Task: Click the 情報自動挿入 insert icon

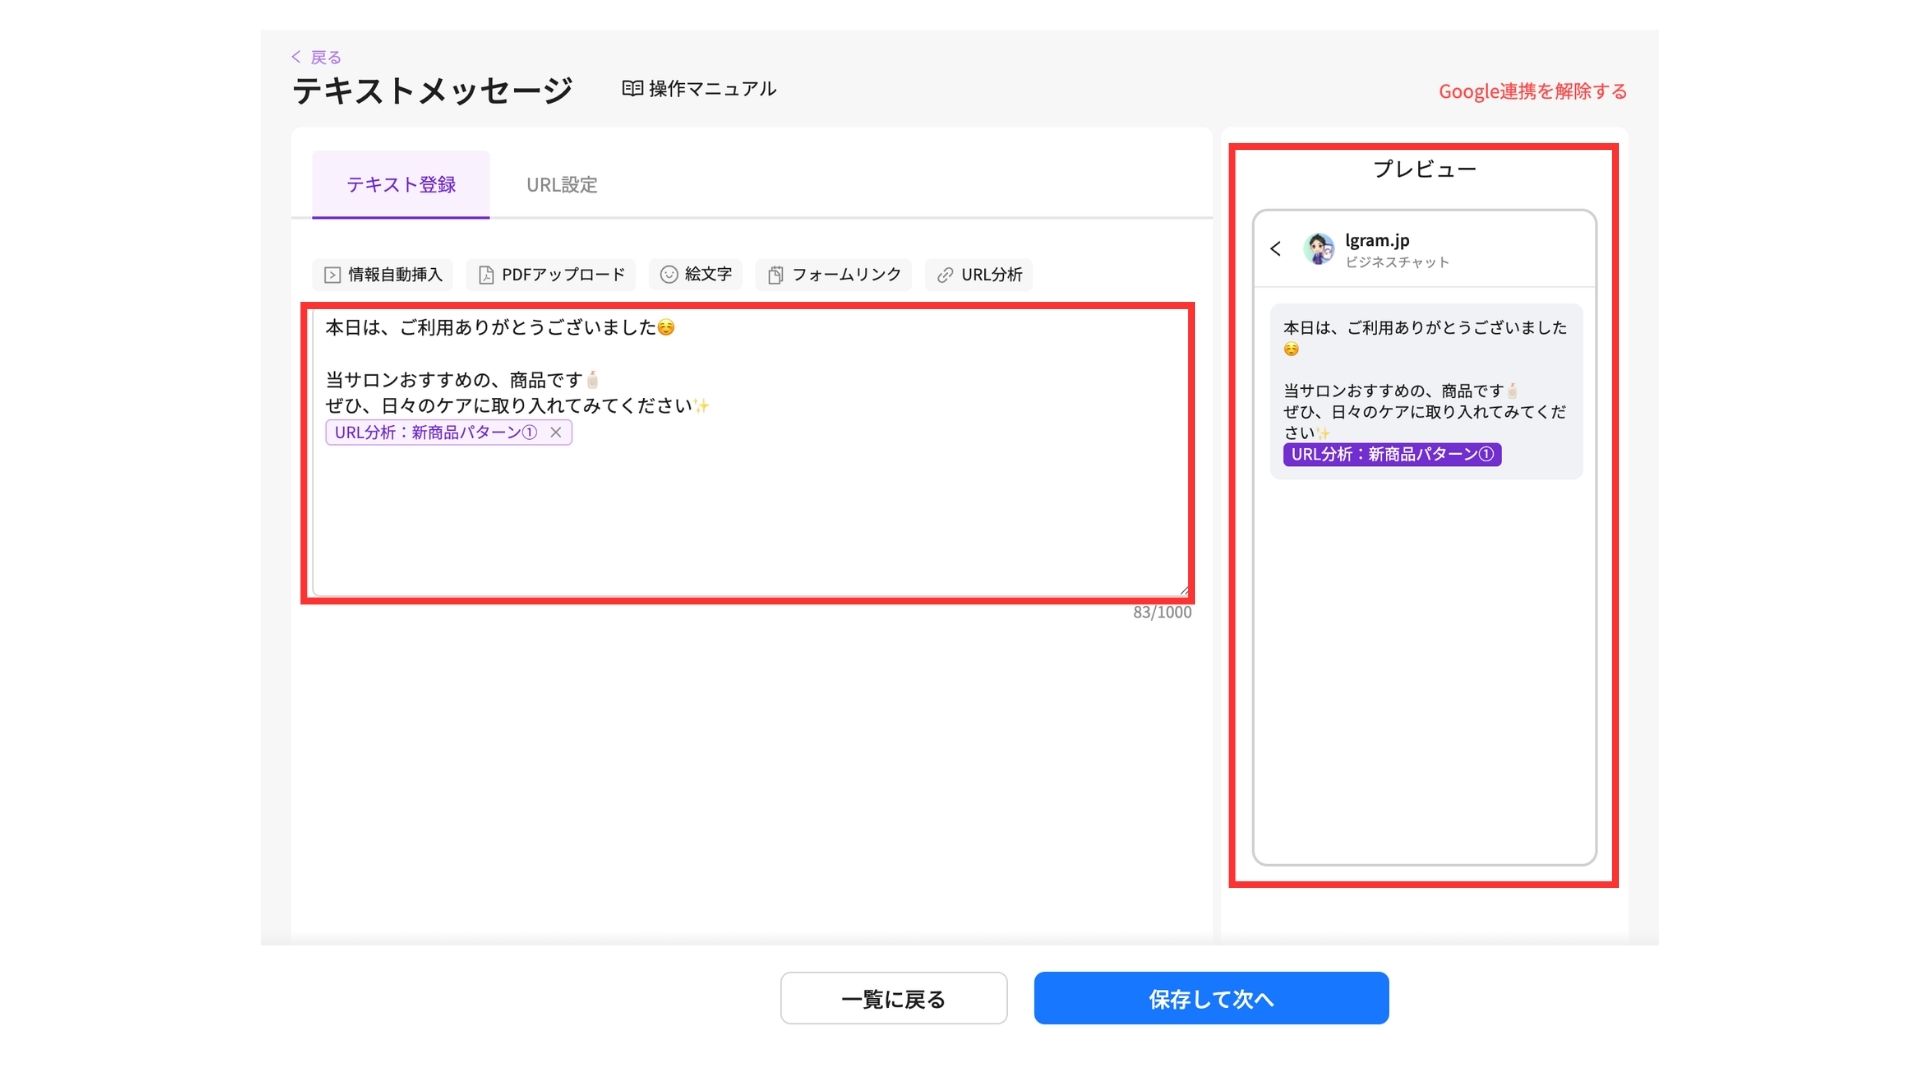Action: (332, 275)
